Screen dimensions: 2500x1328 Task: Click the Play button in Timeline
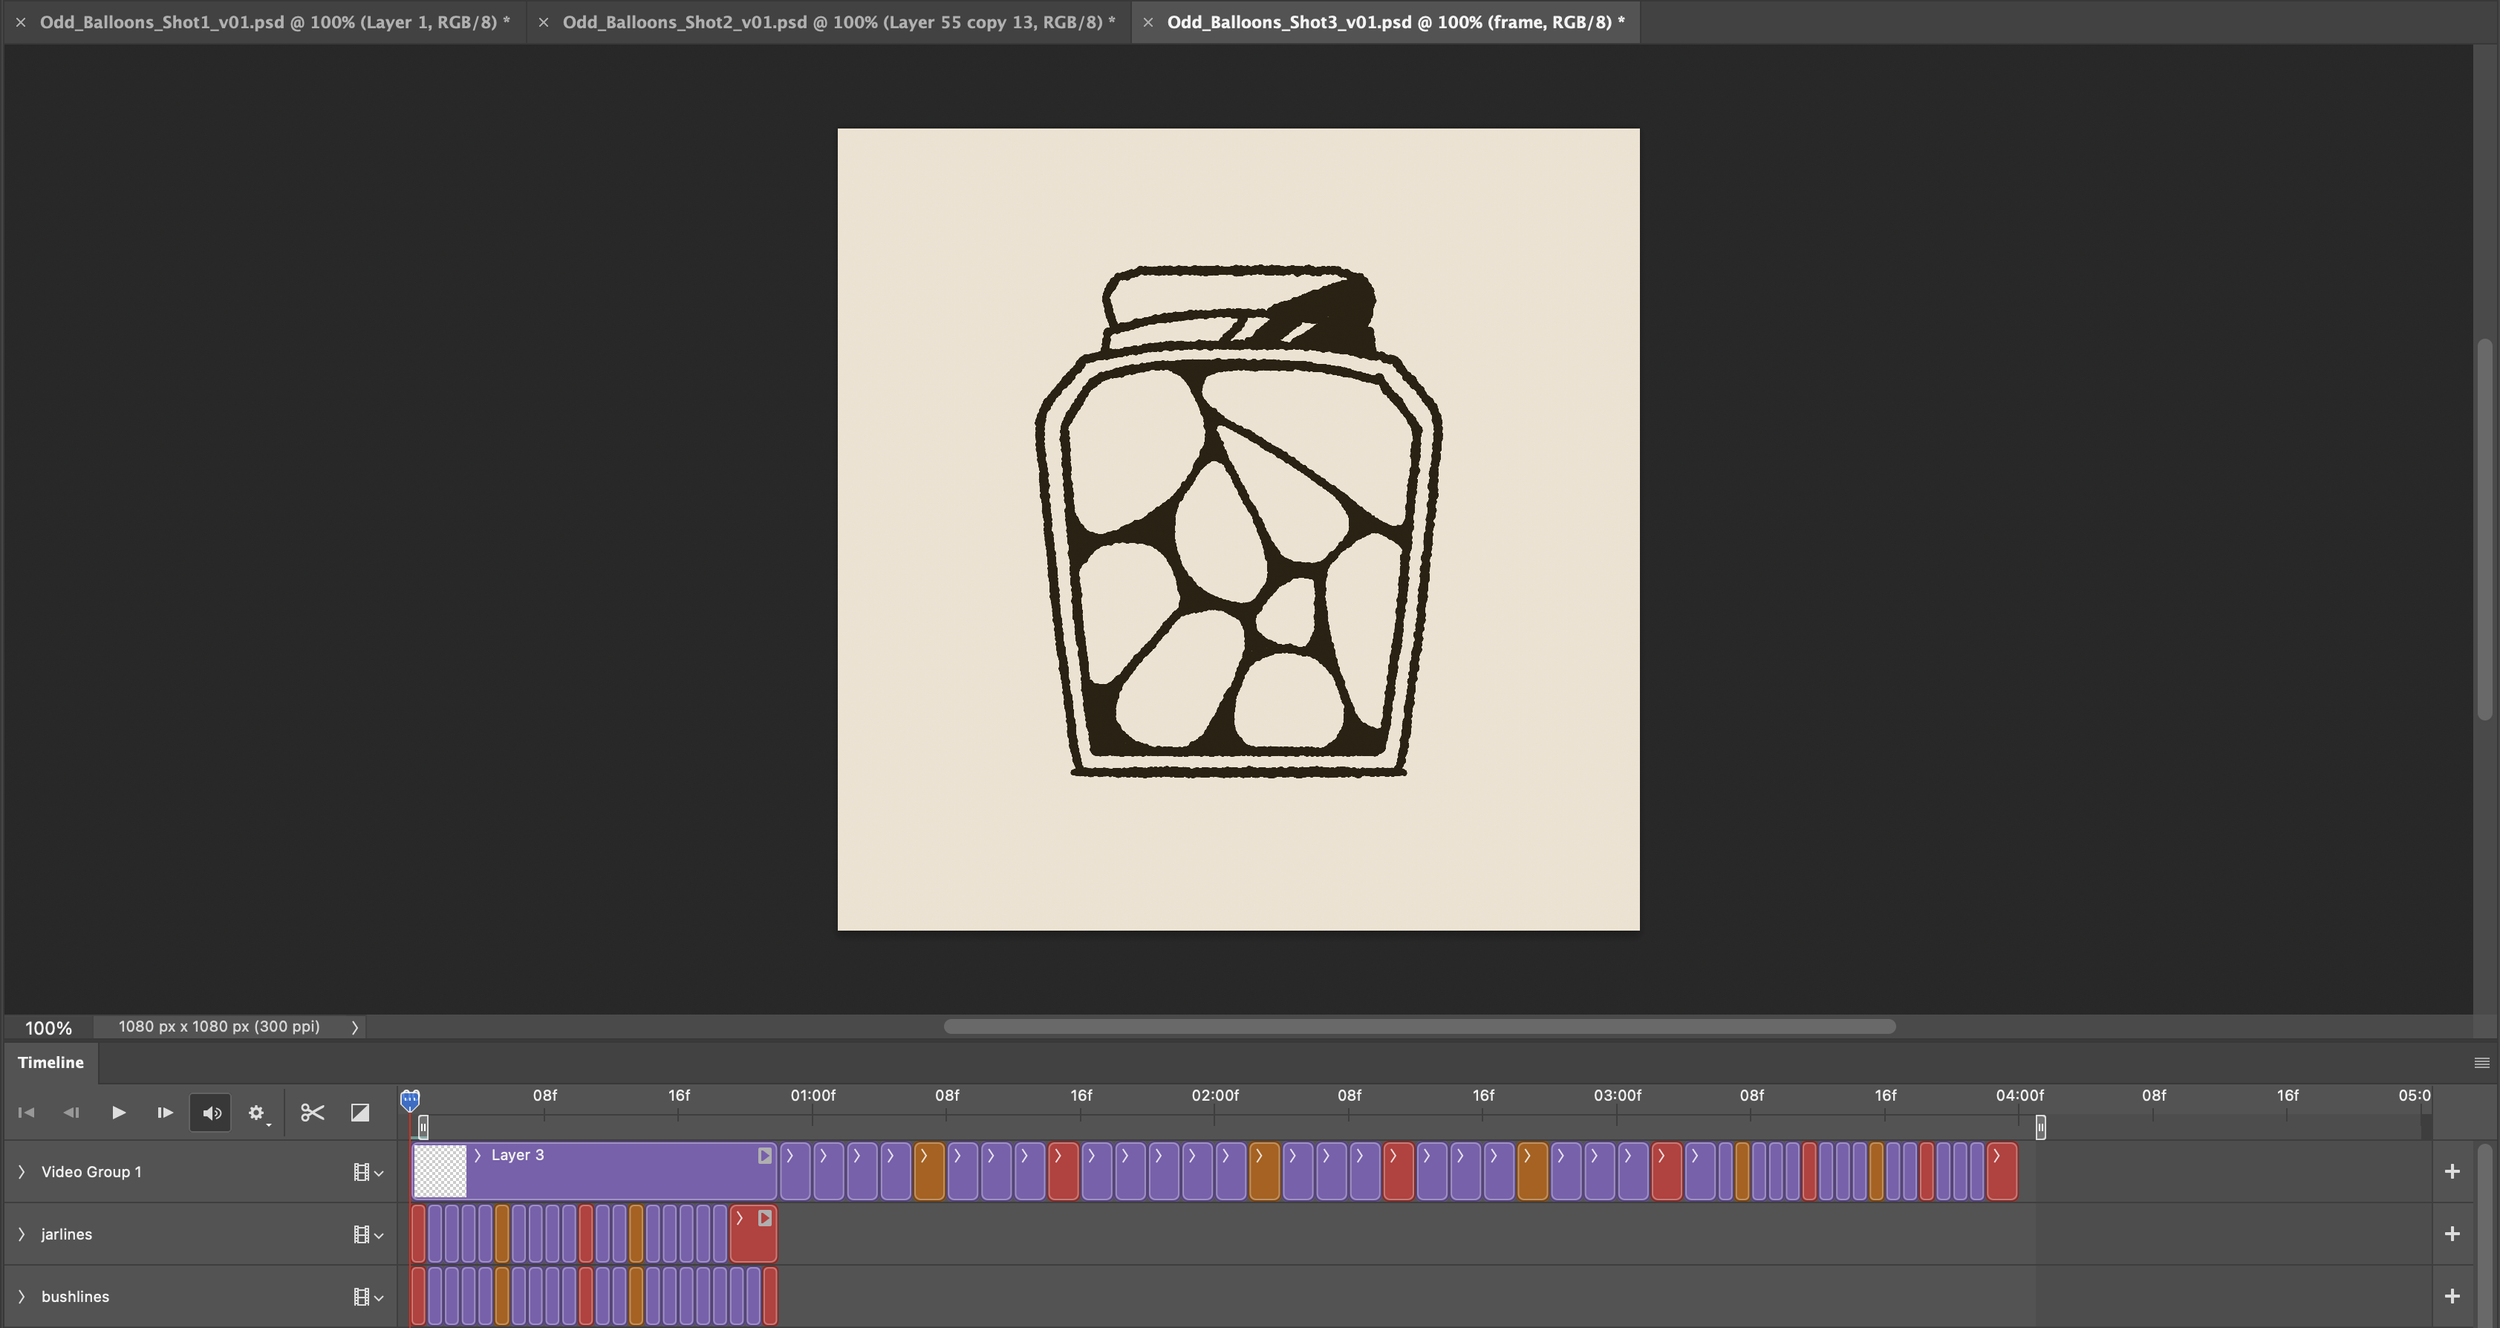pyautogui.click(x=118, y=1113)
